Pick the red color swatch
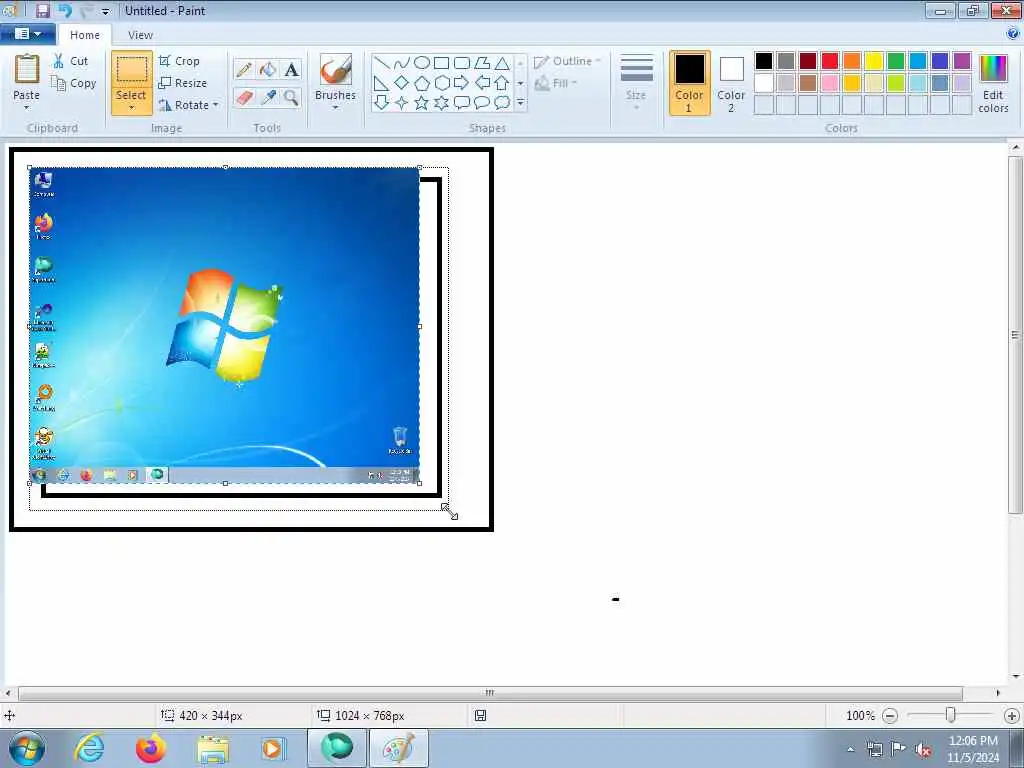The height and width of the screenshot is (768, 1024). click(x=830, y=61)
